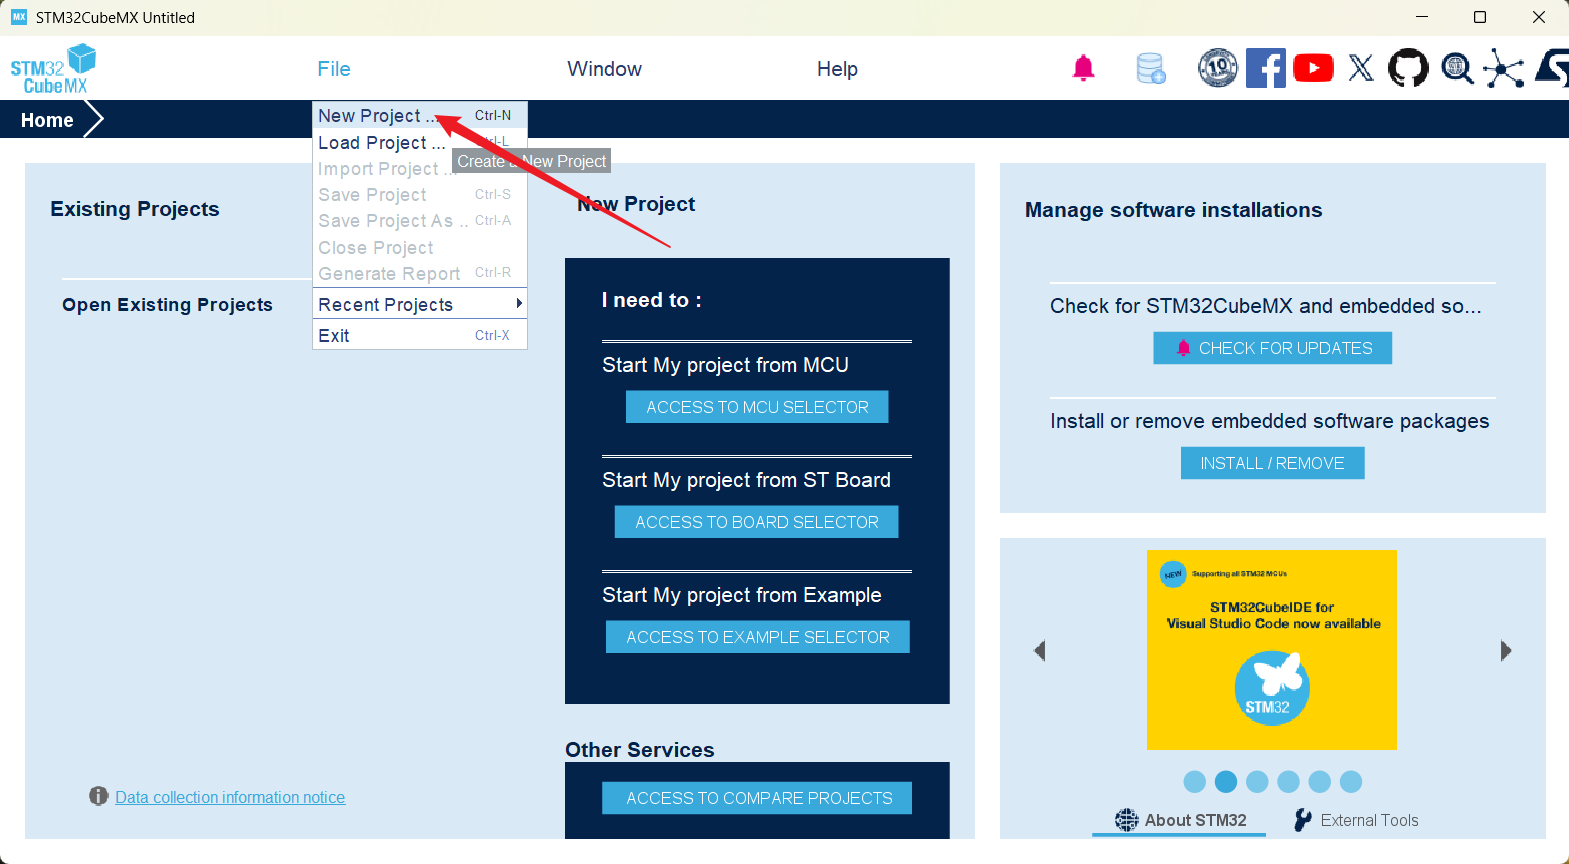Open the Data collection information notice link
Image resolution: width=1569 pixels, height=864 pixels.
point(230,797)
